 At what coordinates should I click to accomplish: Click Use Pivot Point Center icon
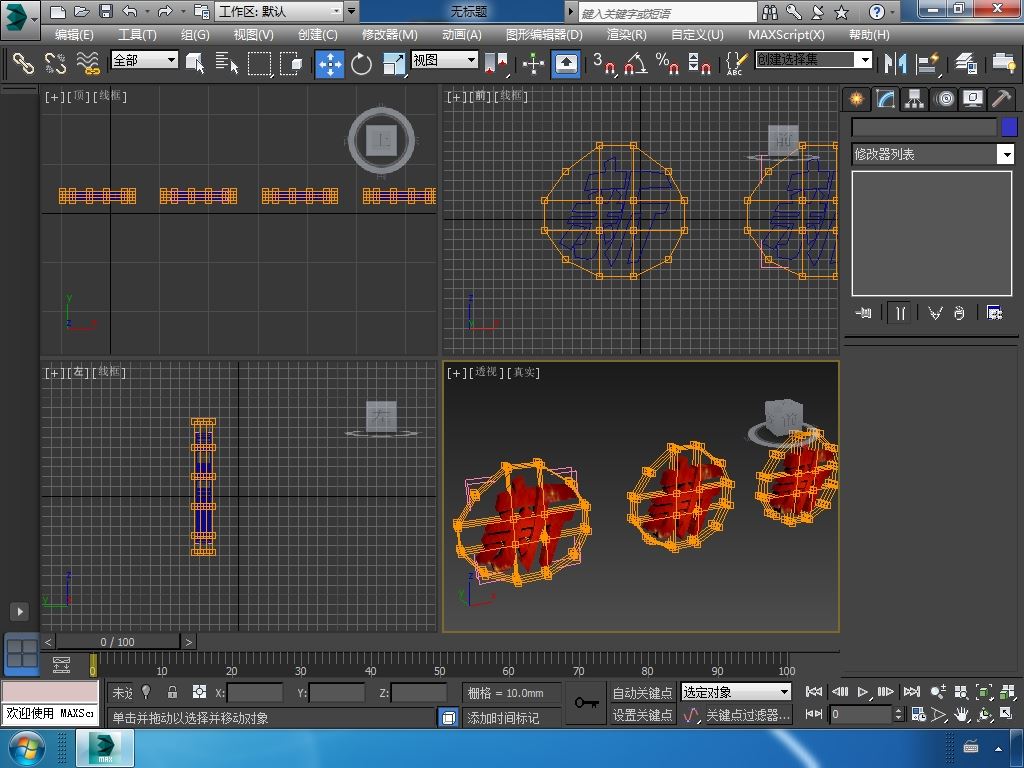(x=496, y=63)
